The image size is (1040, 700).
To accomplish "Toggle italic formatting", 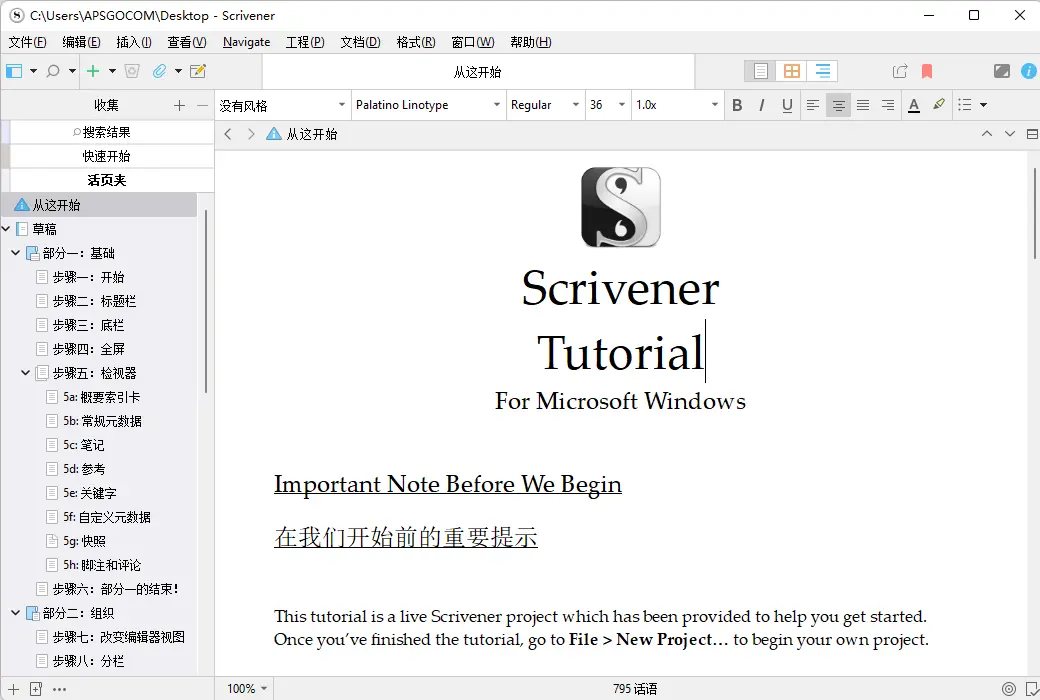I will (x=761, y=105).
